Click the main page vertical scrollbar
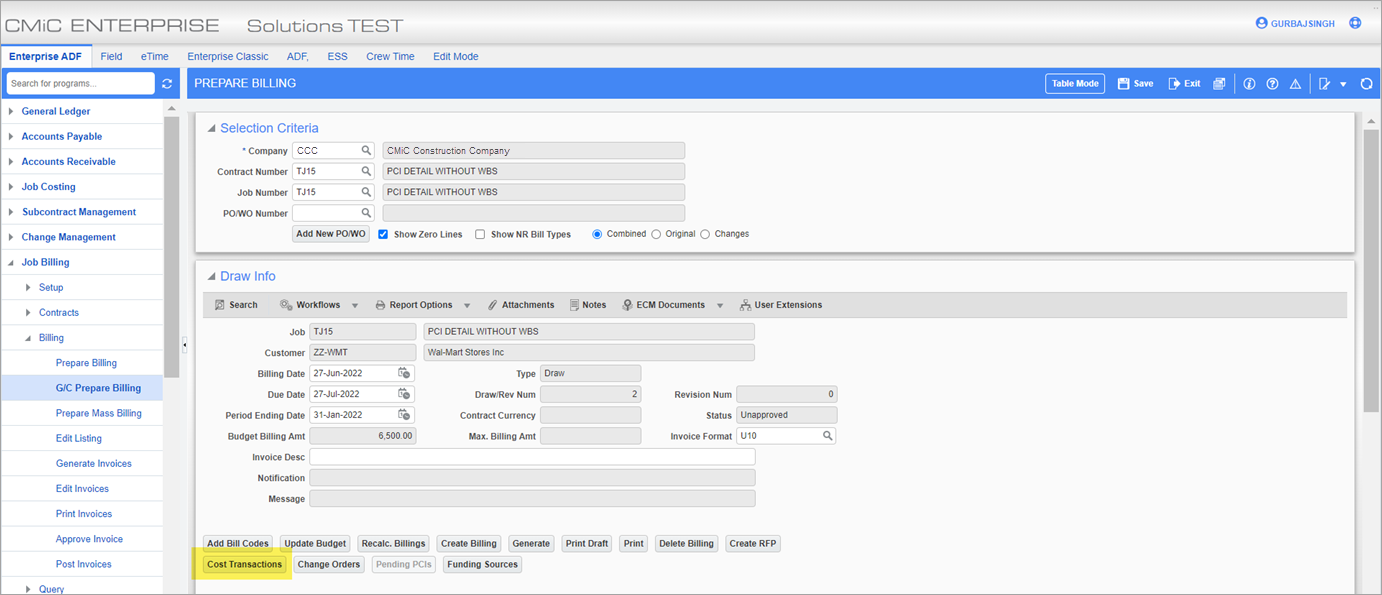The width and height of the screenshot is (1382, 595). (1371, 270)
